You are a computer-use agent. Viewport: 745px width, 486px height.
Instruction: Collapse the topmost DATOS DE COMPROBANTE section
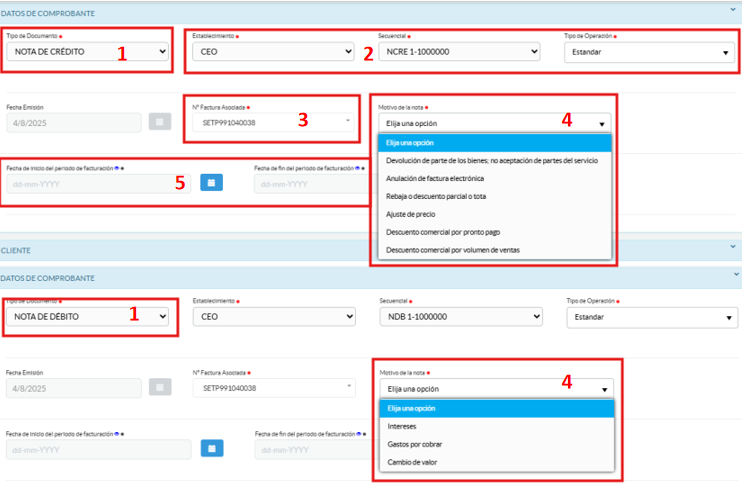[735, 7]
